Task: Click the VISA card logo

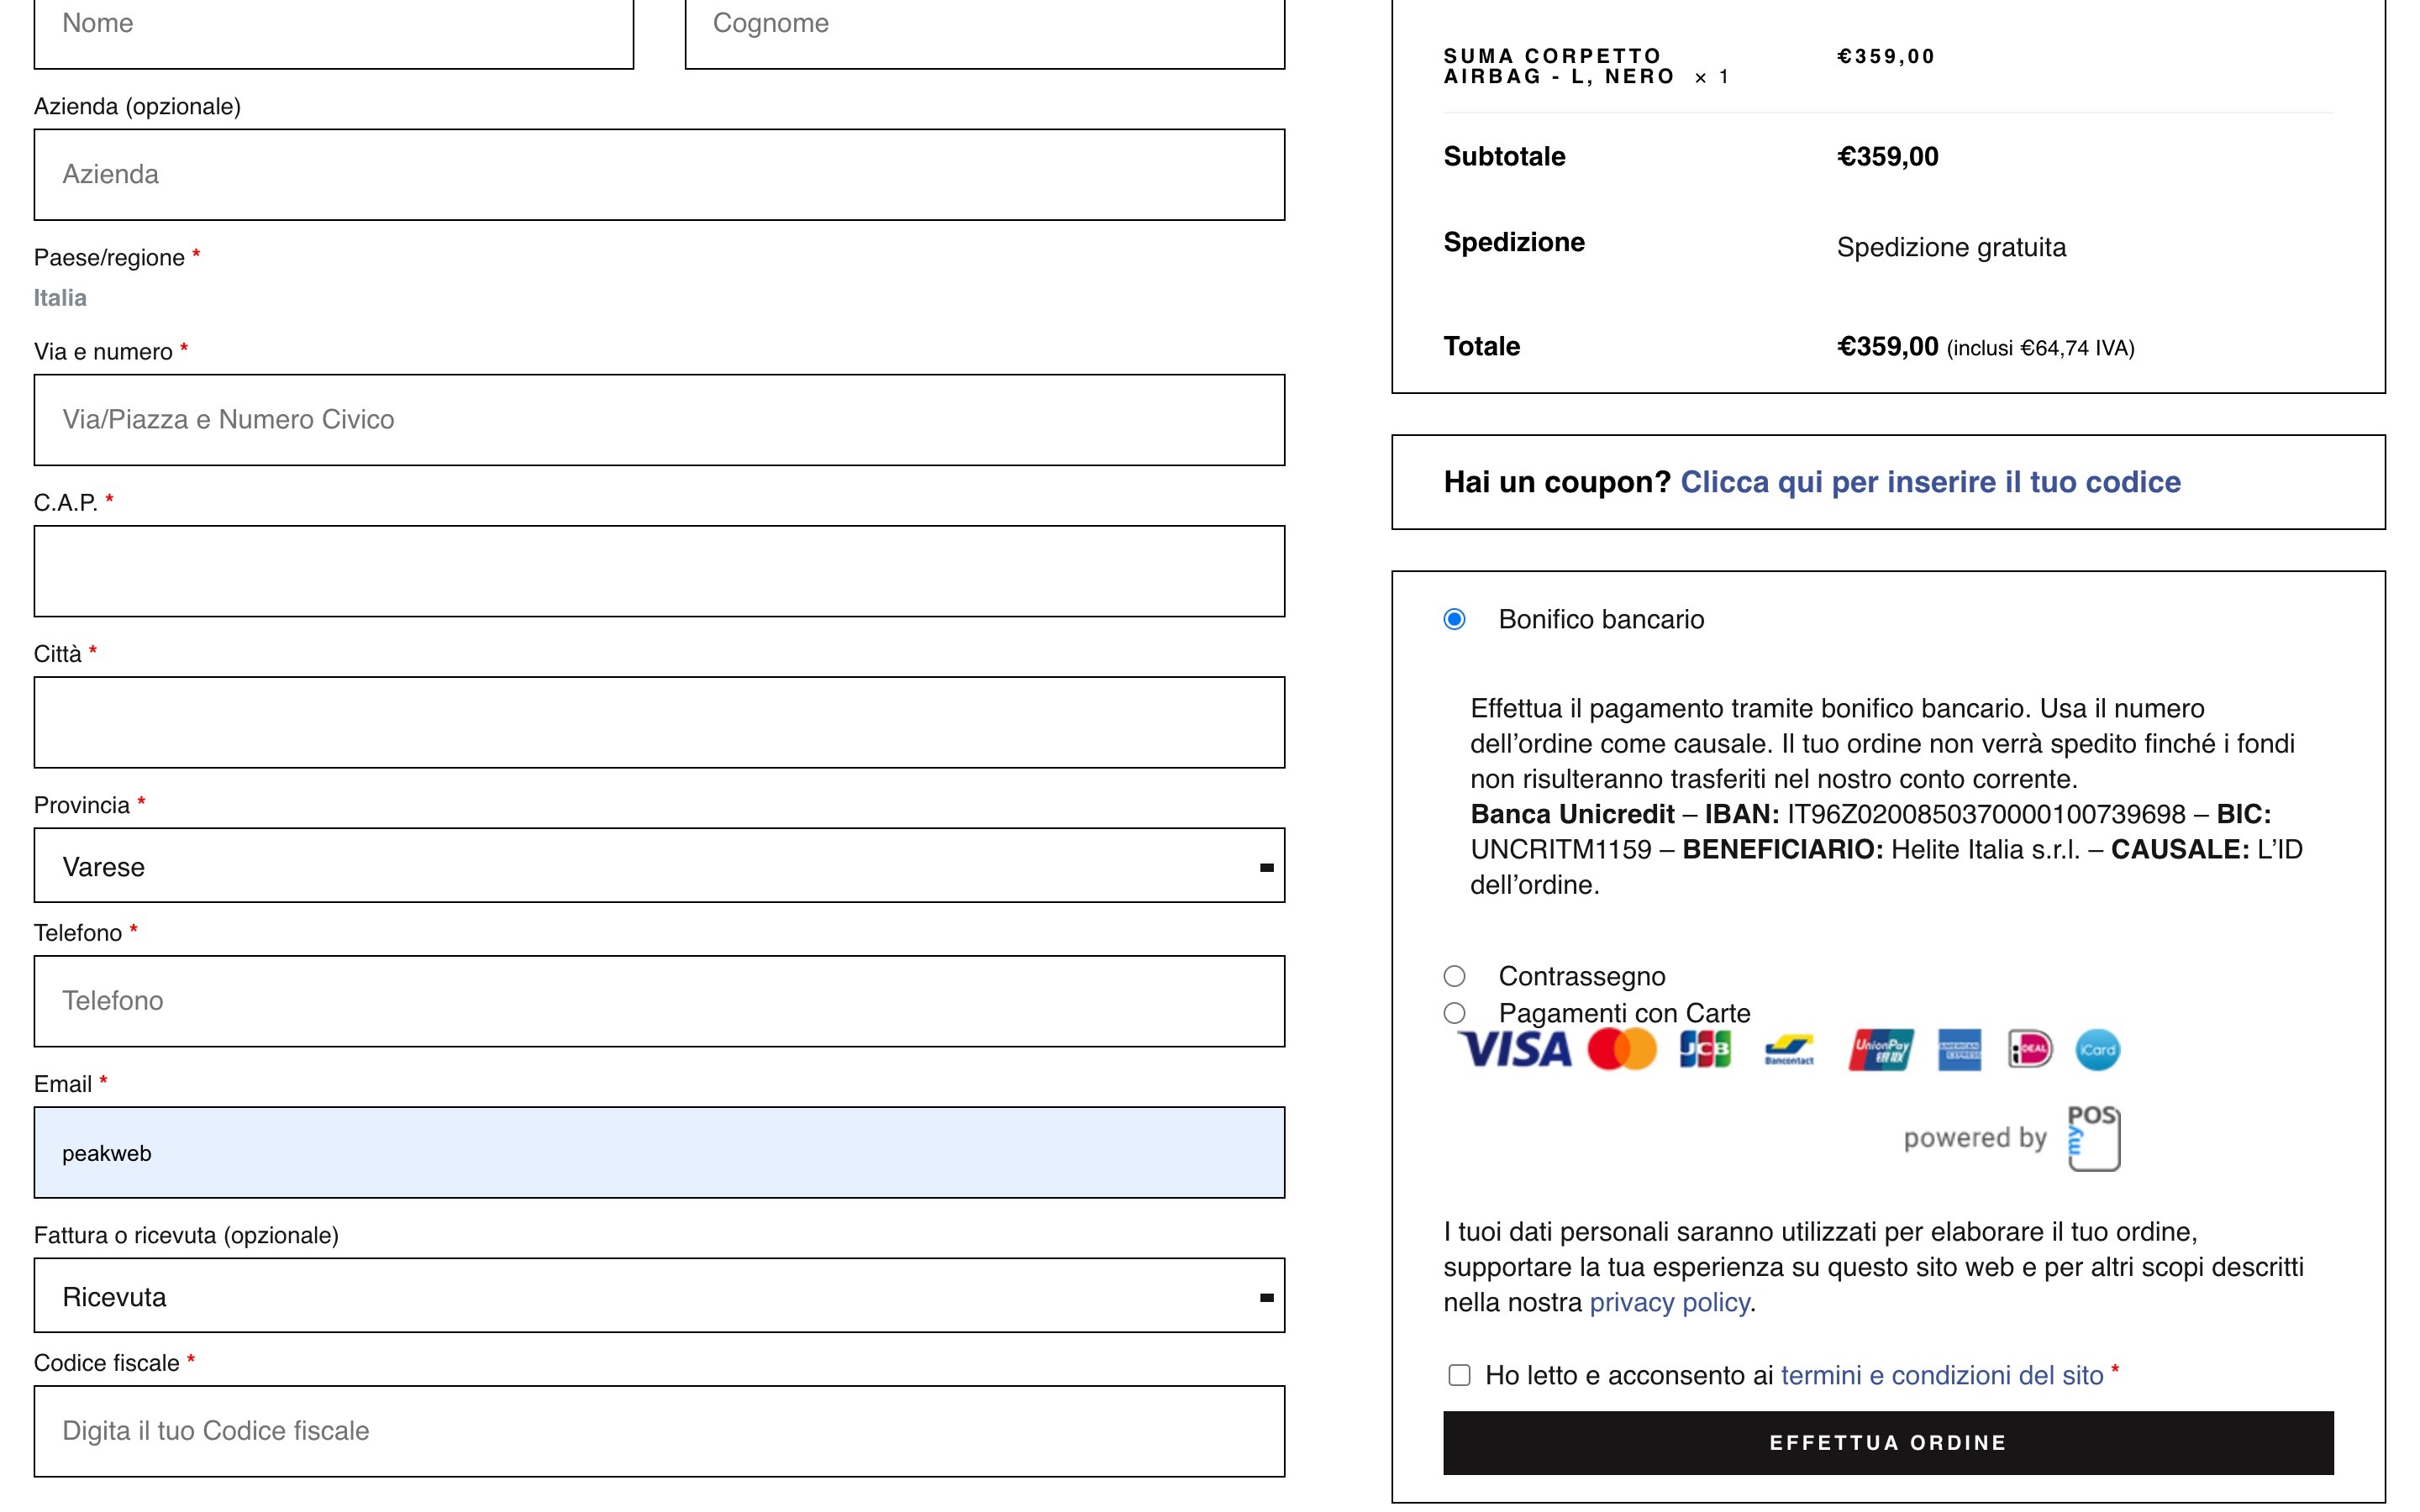Action: pyautogui.click(x=1514, y=1050)
